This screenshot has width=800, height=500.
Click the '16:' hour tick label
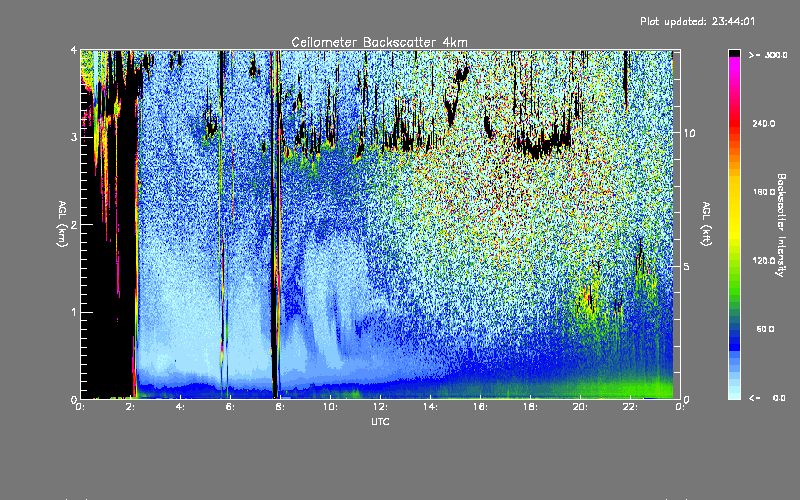point(480,407)
